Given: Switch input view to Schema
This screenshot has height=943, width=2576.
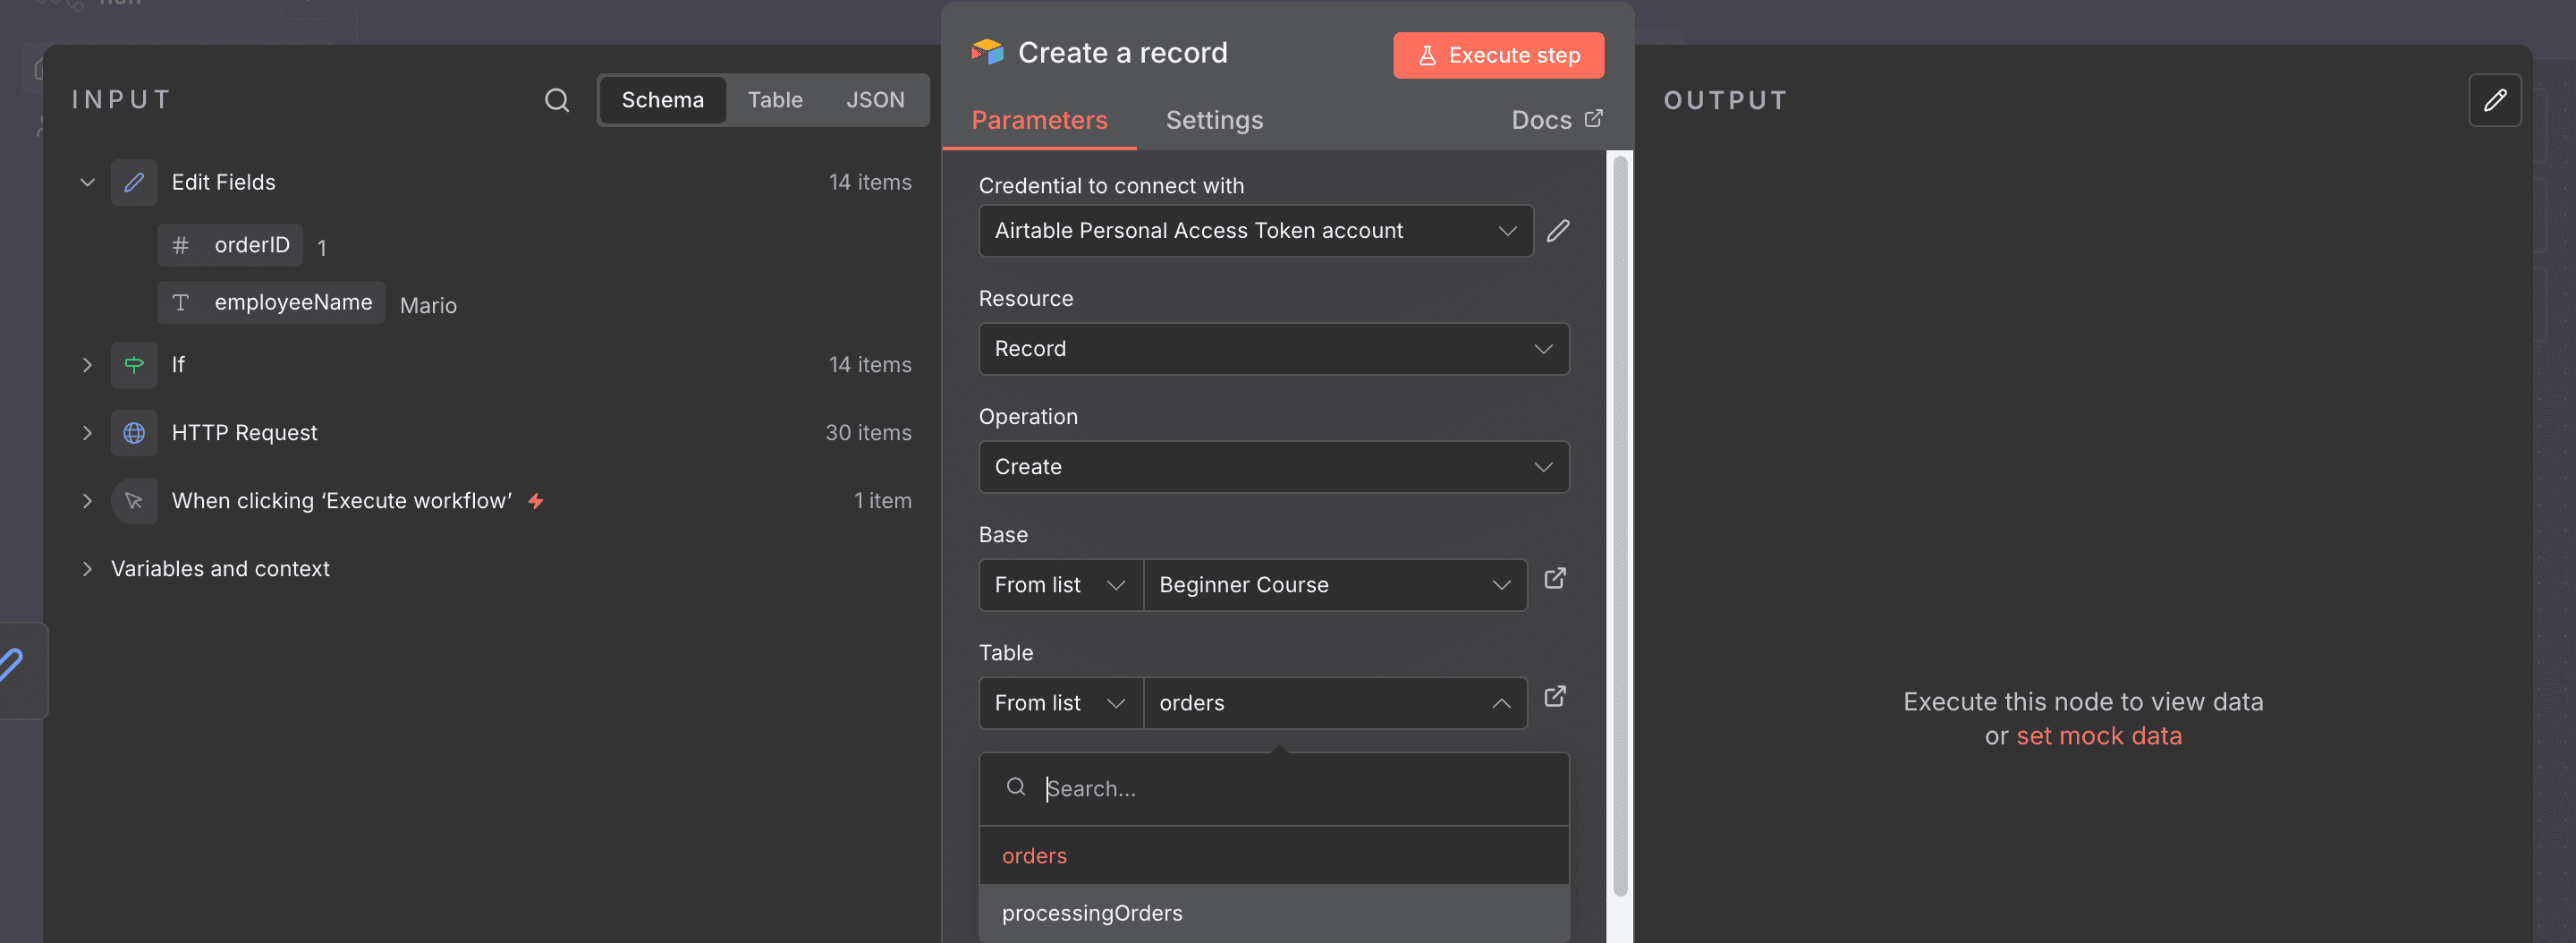Looking at the screenshot, I should click(662, 100).
